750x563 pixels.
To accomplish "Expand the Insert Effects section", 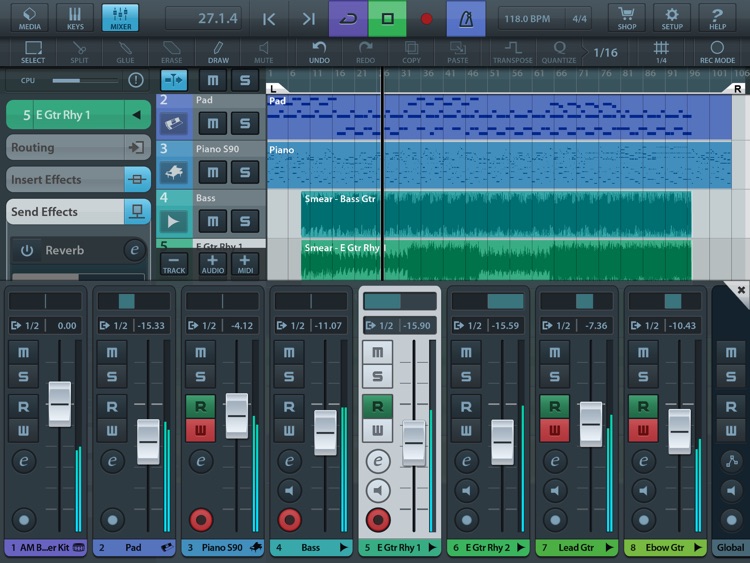I will (x=78, y=179).
